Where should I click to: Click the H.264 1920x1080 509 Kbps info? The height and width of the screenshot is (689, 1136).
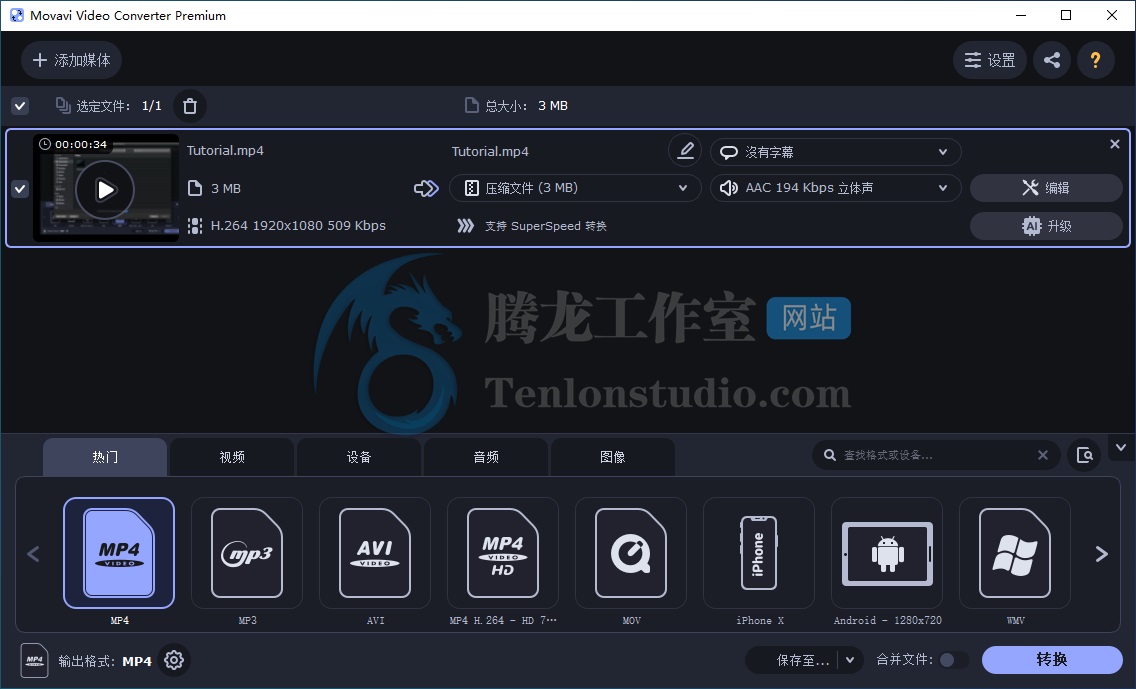pos(298,226)
